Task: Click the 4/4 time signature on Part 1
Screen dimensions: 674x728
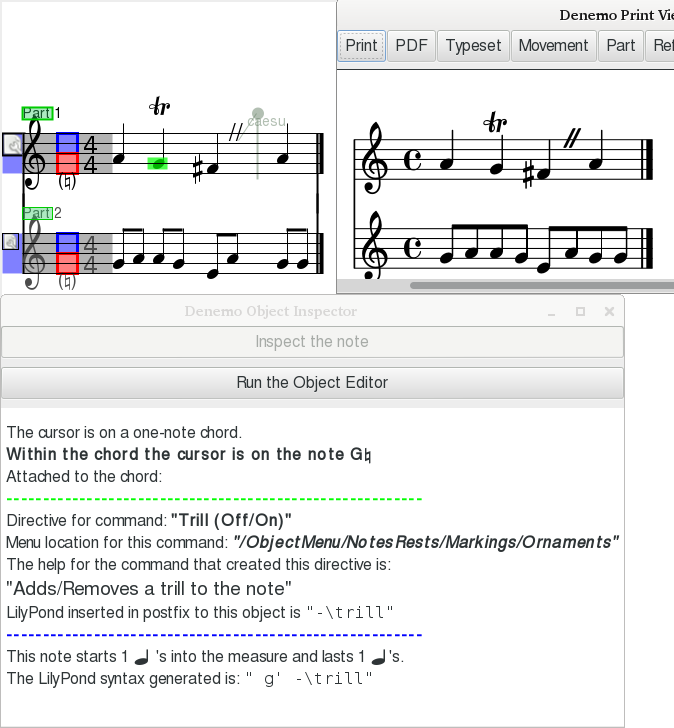Action: coord(90,154)
